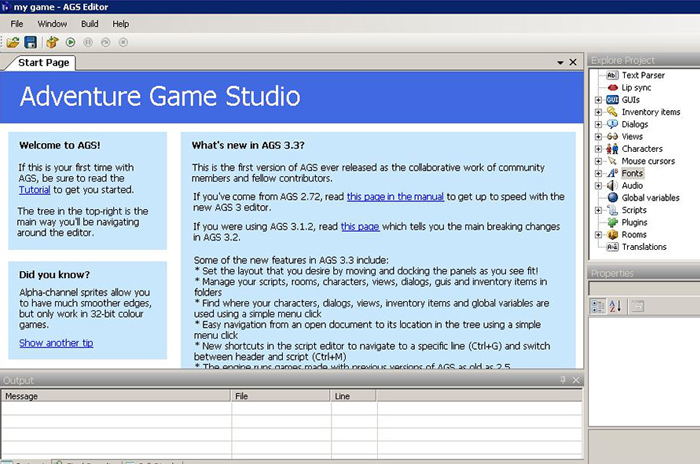Select Lip sync label in project tree
Viewport: 700px width, 464px height.
click(x=636, y=88)
